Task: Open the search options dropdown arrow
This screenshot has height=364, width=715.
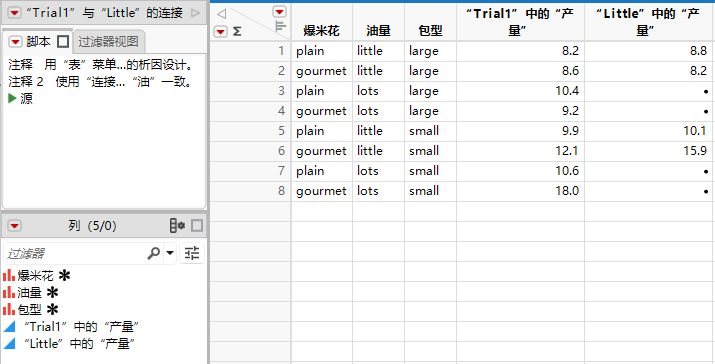Action: click(x=170, y=253)
